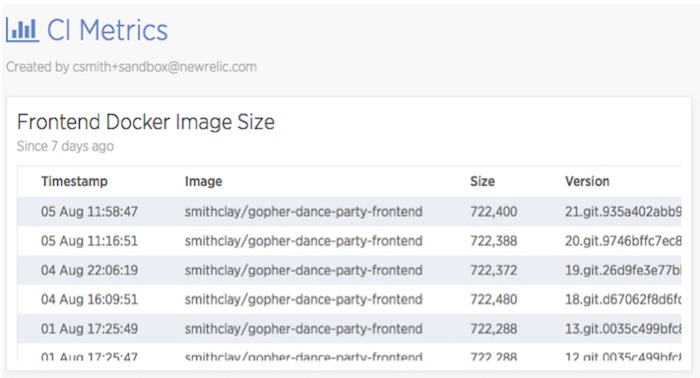Select size value 722,400

tap(493, 211)
